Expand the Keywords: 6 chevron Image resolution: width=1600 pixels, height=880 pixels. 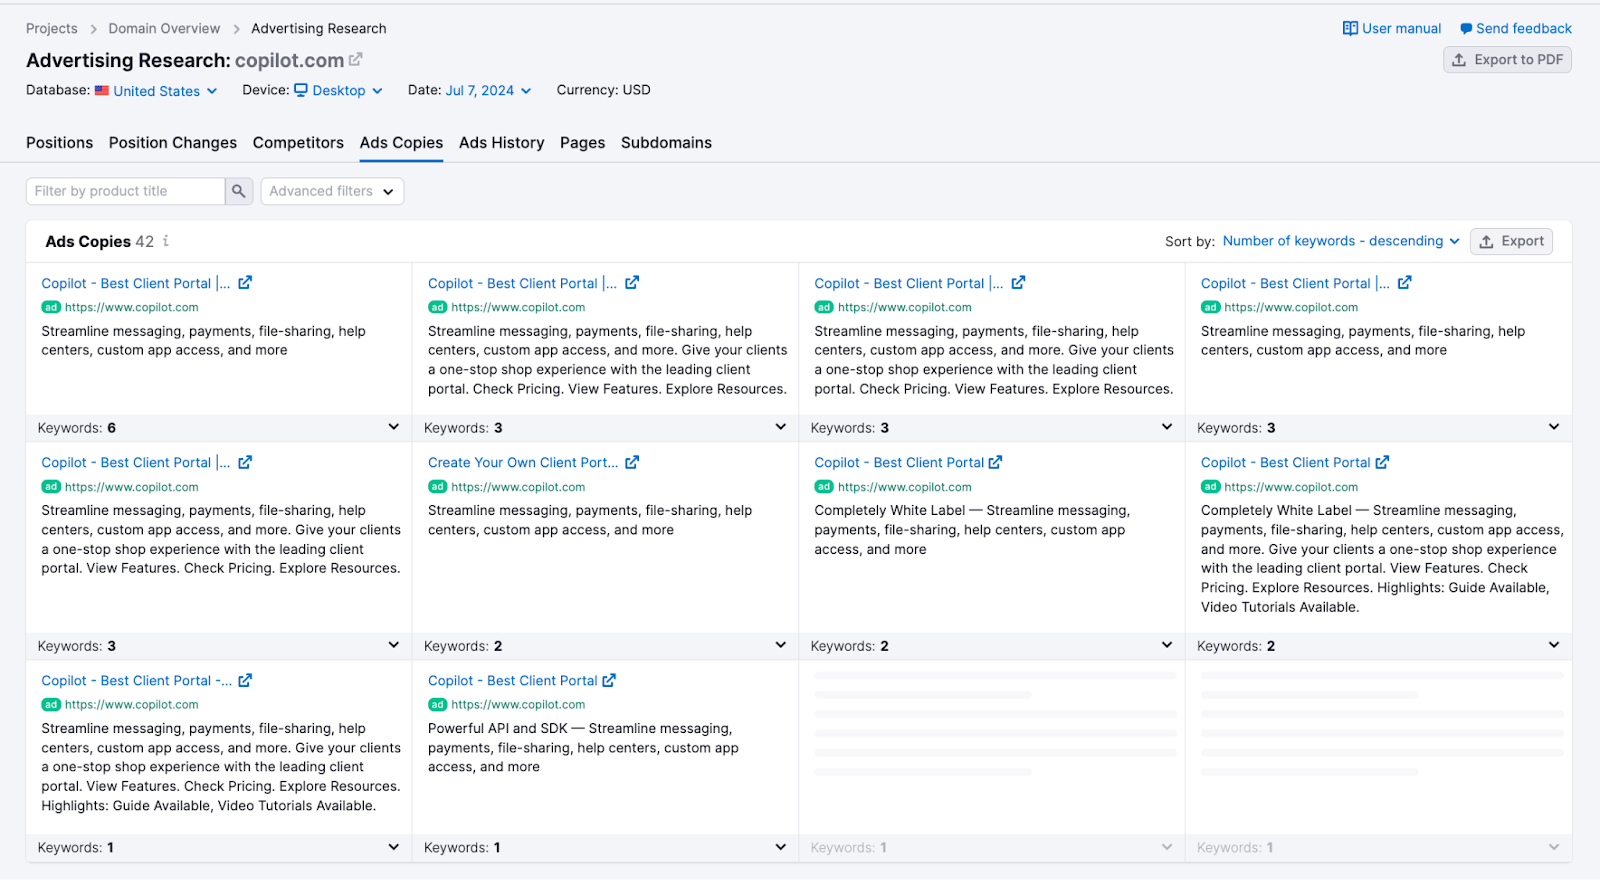click(x=394, y=427)
